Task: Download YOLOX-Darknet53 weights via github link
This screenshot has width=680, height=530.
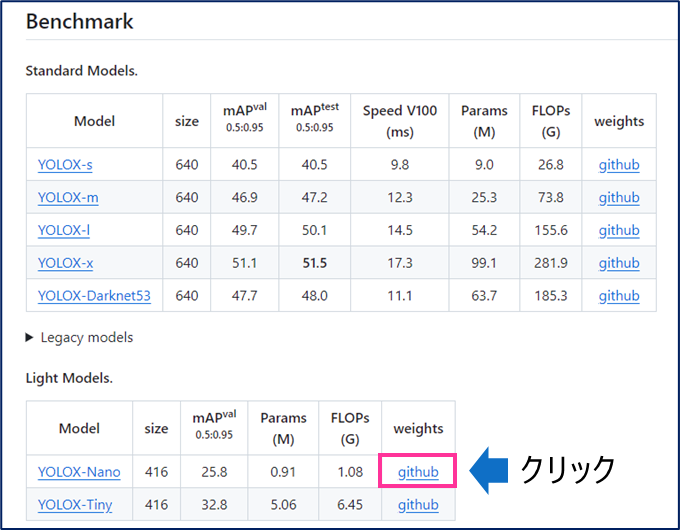Action: click(x=619, y=296)
